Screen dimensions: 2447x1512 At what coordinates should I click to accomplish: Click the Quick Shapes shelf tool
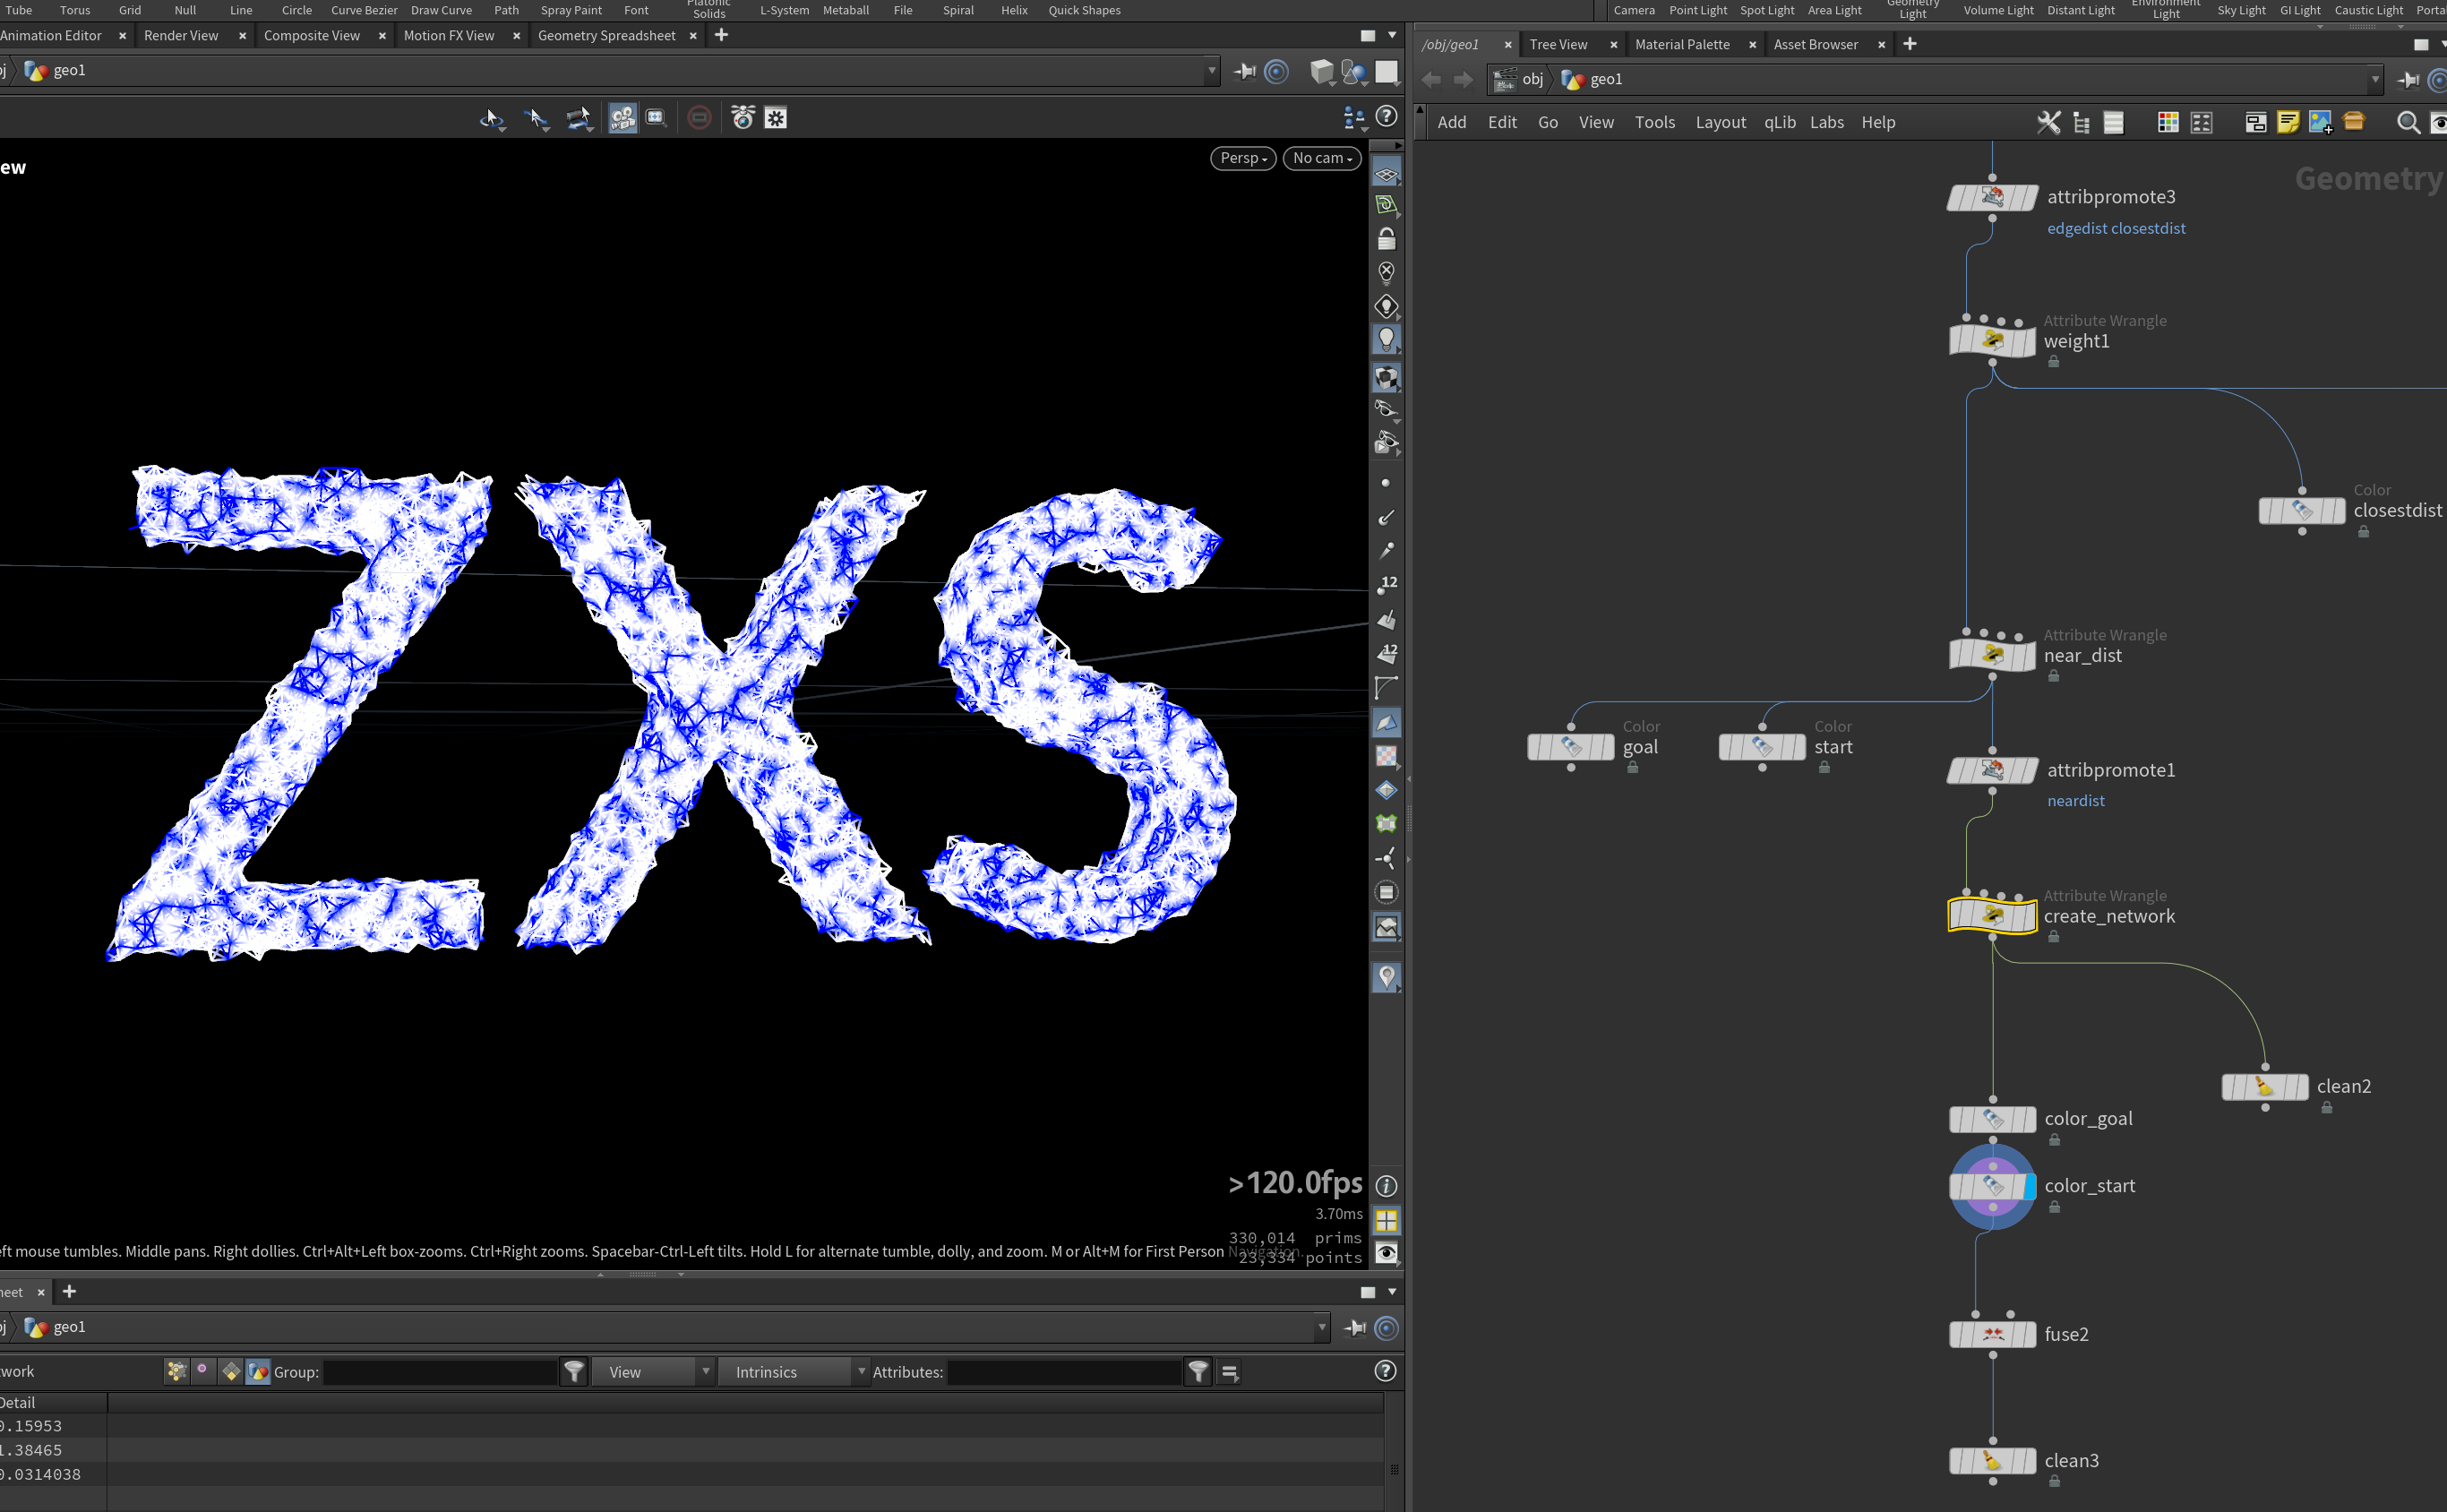click(1084, 10)
